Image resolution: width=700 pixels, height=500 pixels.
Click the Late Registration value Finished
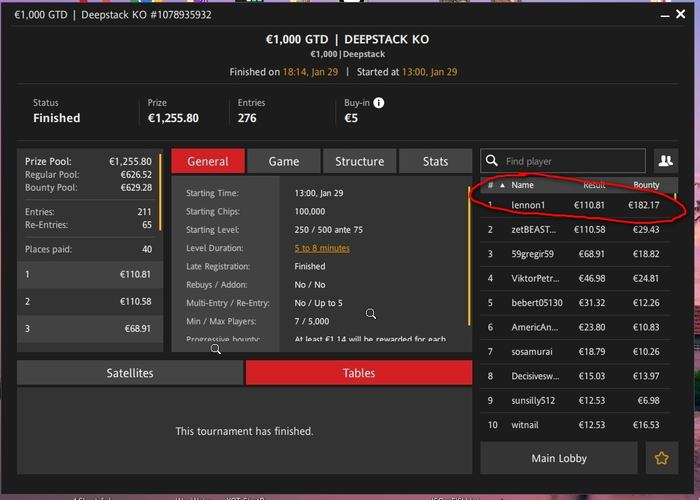(310, 267)
